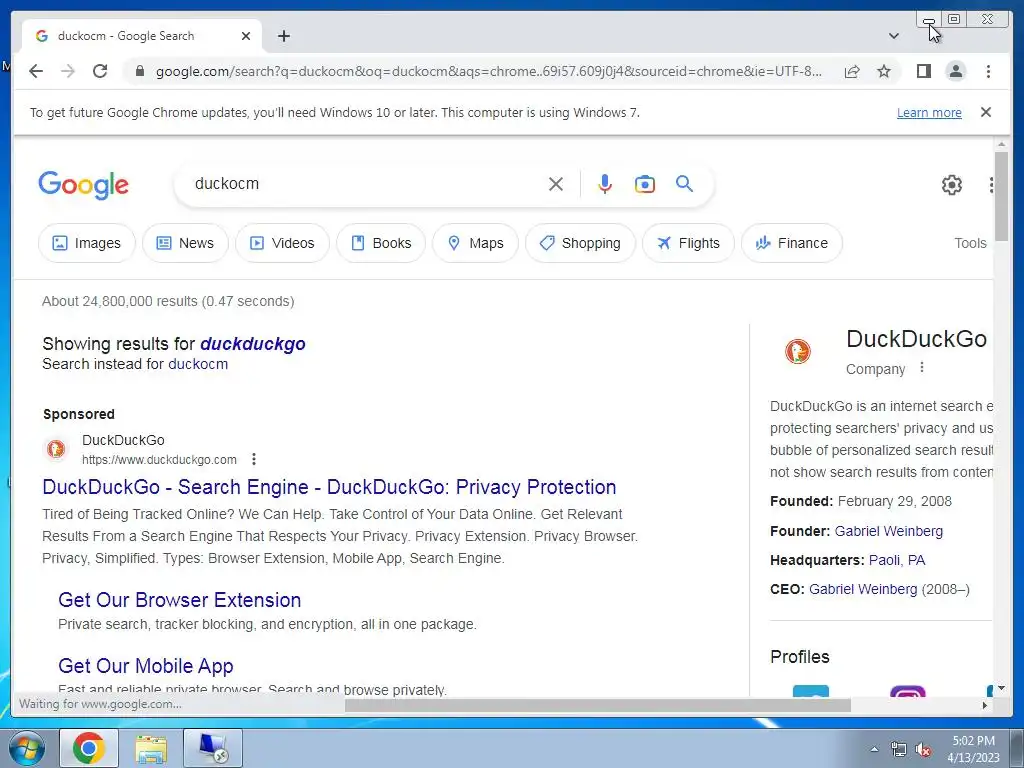Open Windows Explorer from taskbar
Viewport: 1024px width, 768px height.
[x=151, y=748]
